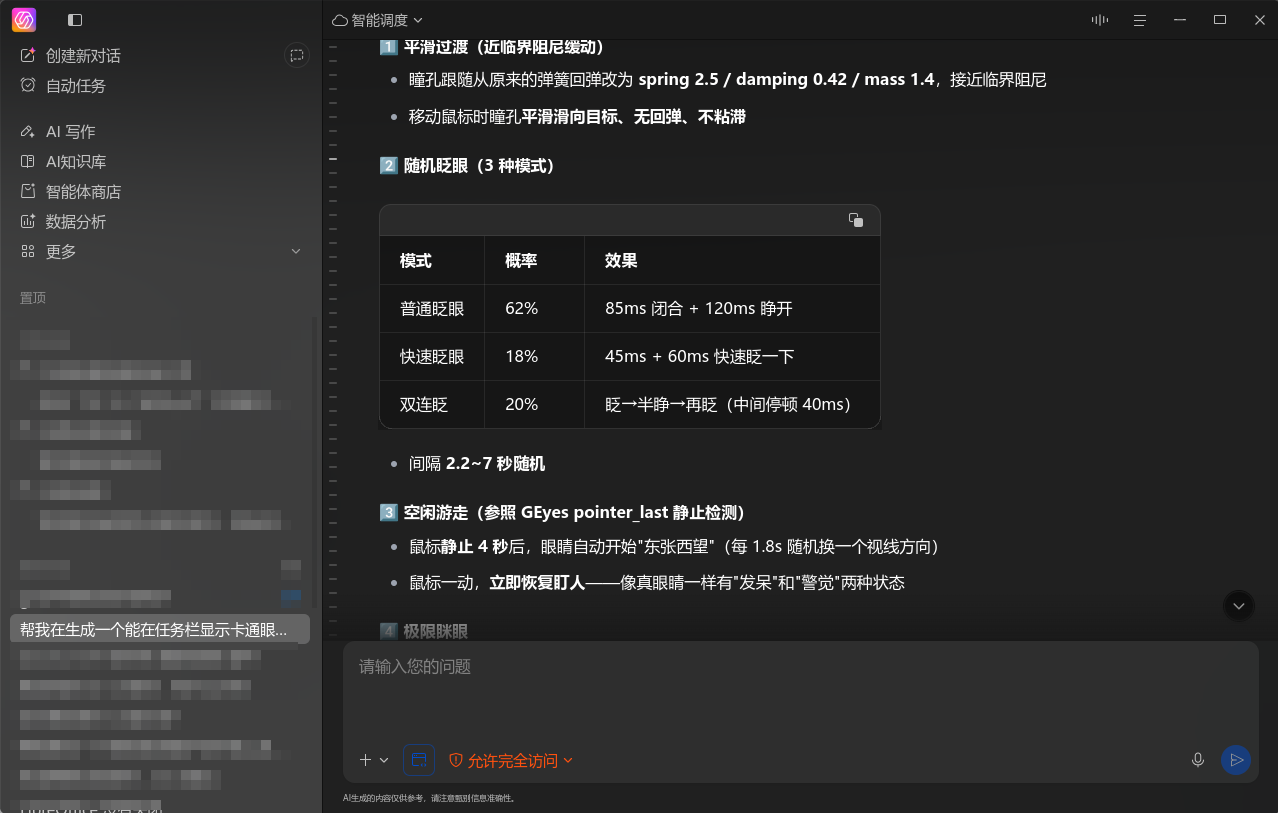1278x813 pixels.
Task: Click the app logo icon
Action: pyautogui.click(x=24, y=20)
